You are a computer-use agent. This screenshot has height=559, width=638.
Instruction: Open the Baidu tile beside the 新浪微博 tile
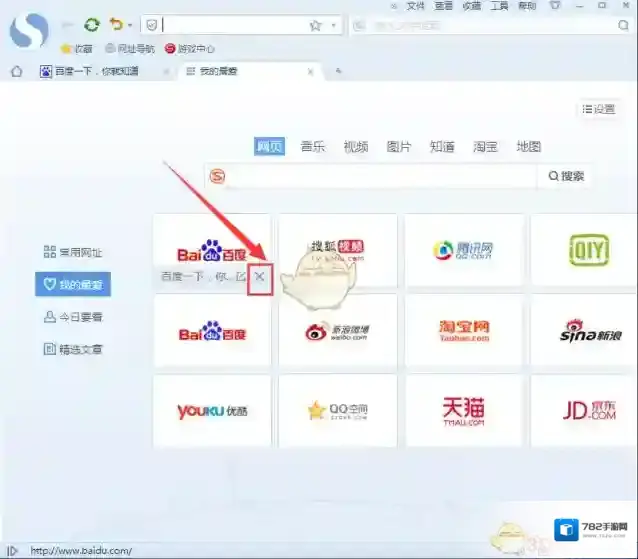(212, 331)
